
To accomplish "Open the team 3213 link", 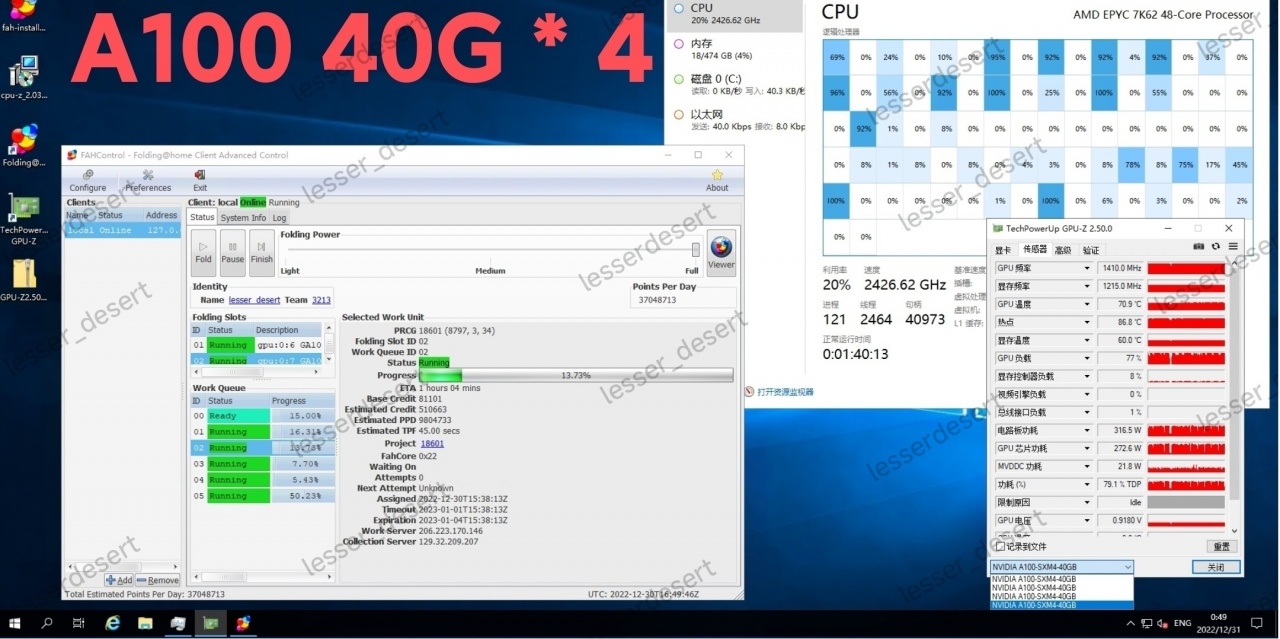I will (x=321, y=300).
